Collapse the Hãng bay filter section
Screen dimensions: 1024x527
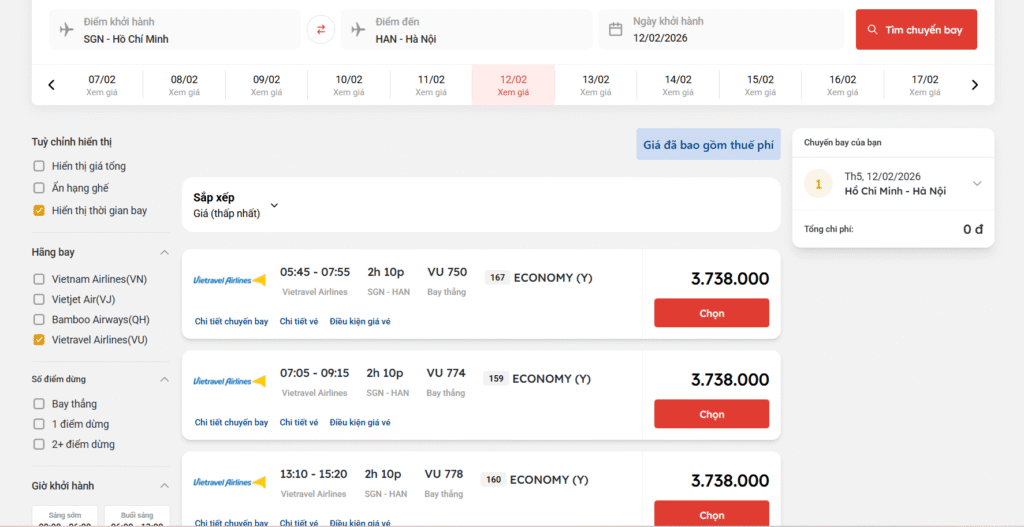click(x=165, y=252)
